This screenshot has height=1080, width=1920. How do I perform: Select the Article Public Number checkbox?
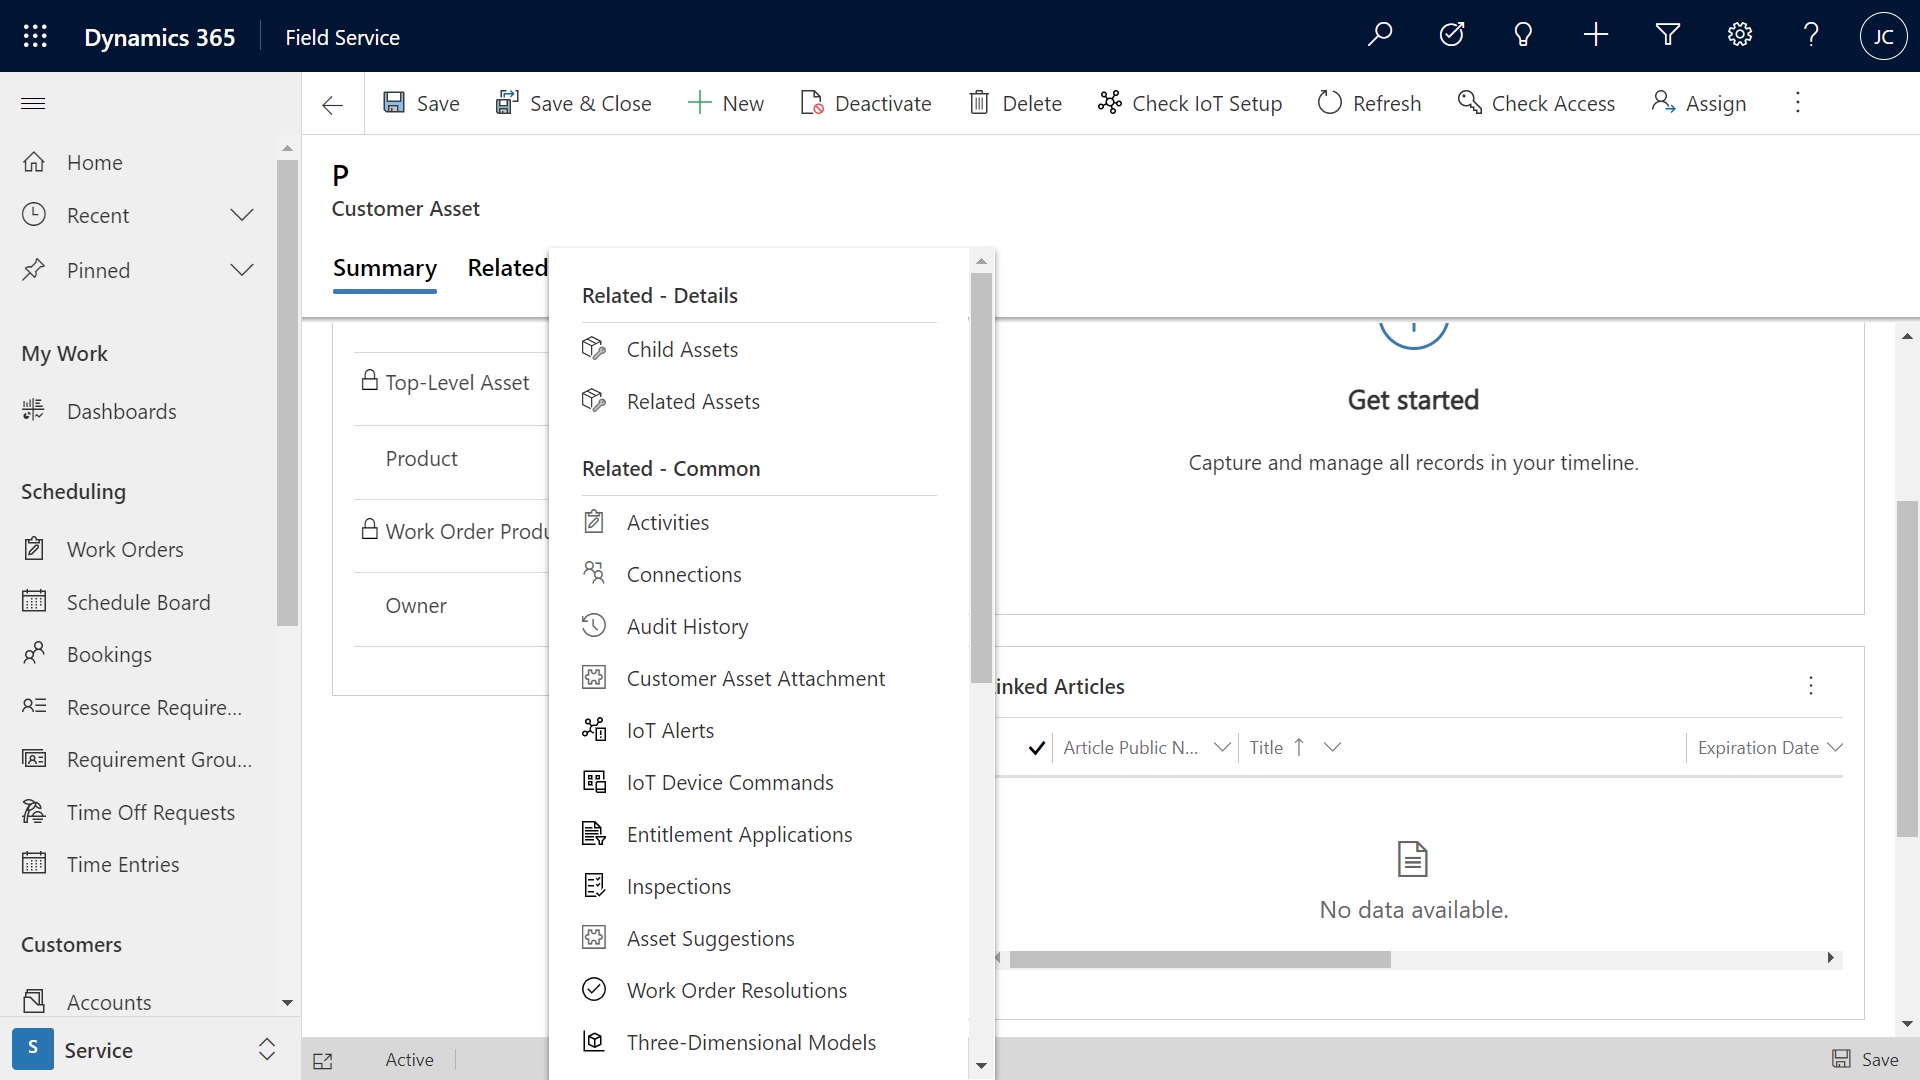(x=1039, y=748)
